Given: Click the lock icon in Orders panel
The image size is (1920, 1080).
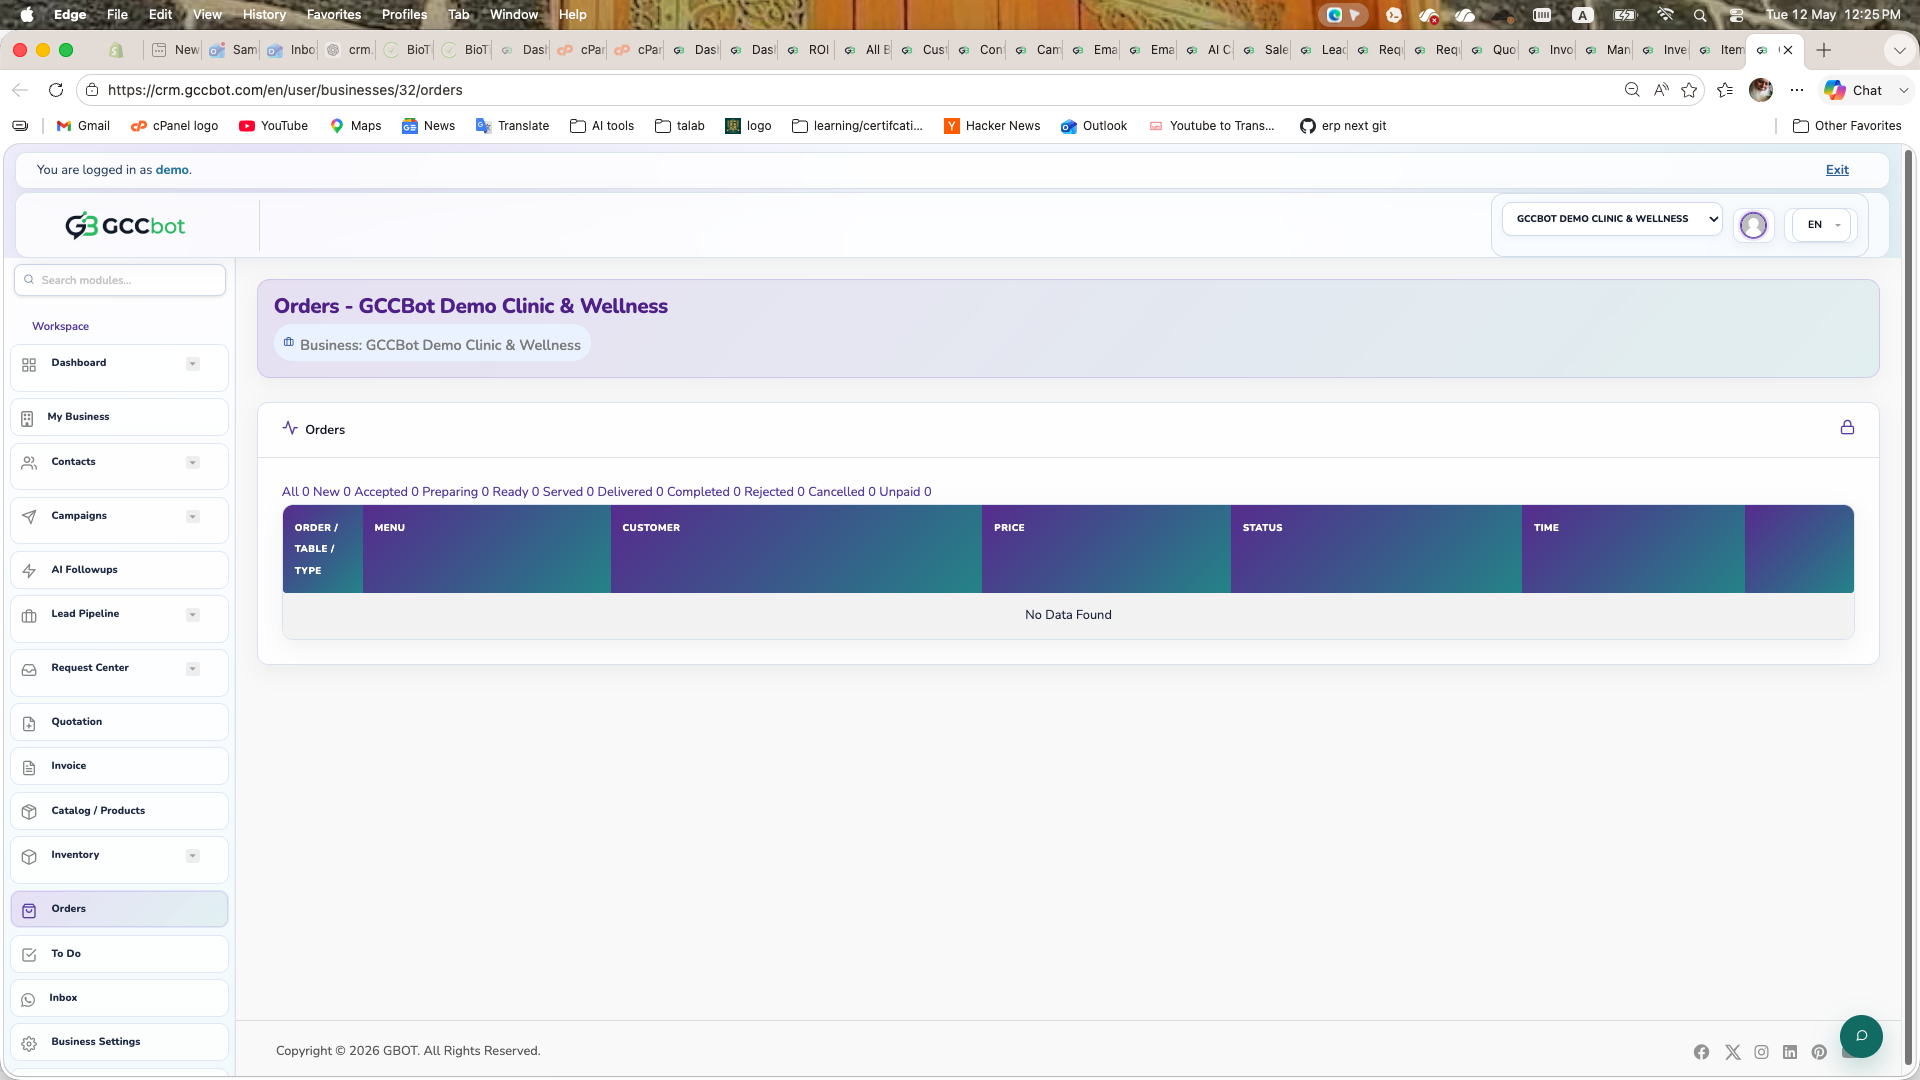Looking at the screenshot, I should coord(1847,427).
